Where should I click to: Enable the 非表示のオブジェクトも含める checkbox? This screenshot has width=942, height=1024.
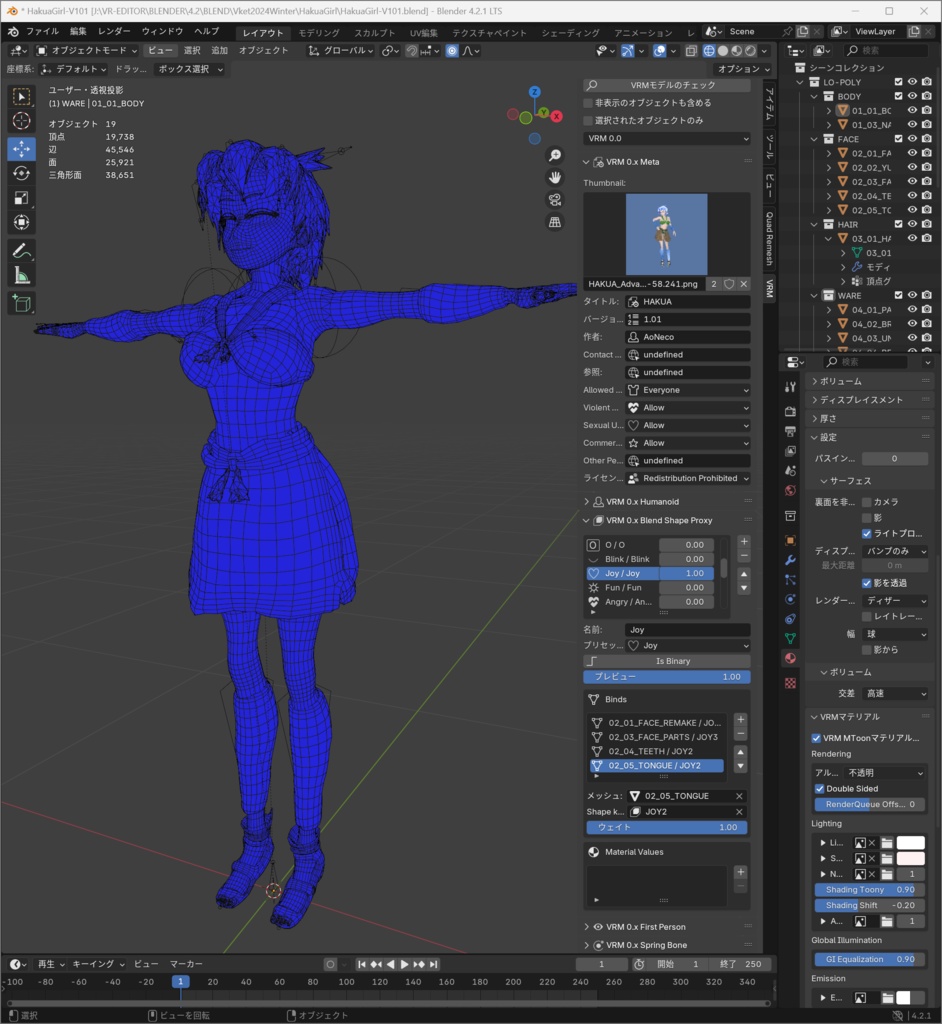[587, 103]
